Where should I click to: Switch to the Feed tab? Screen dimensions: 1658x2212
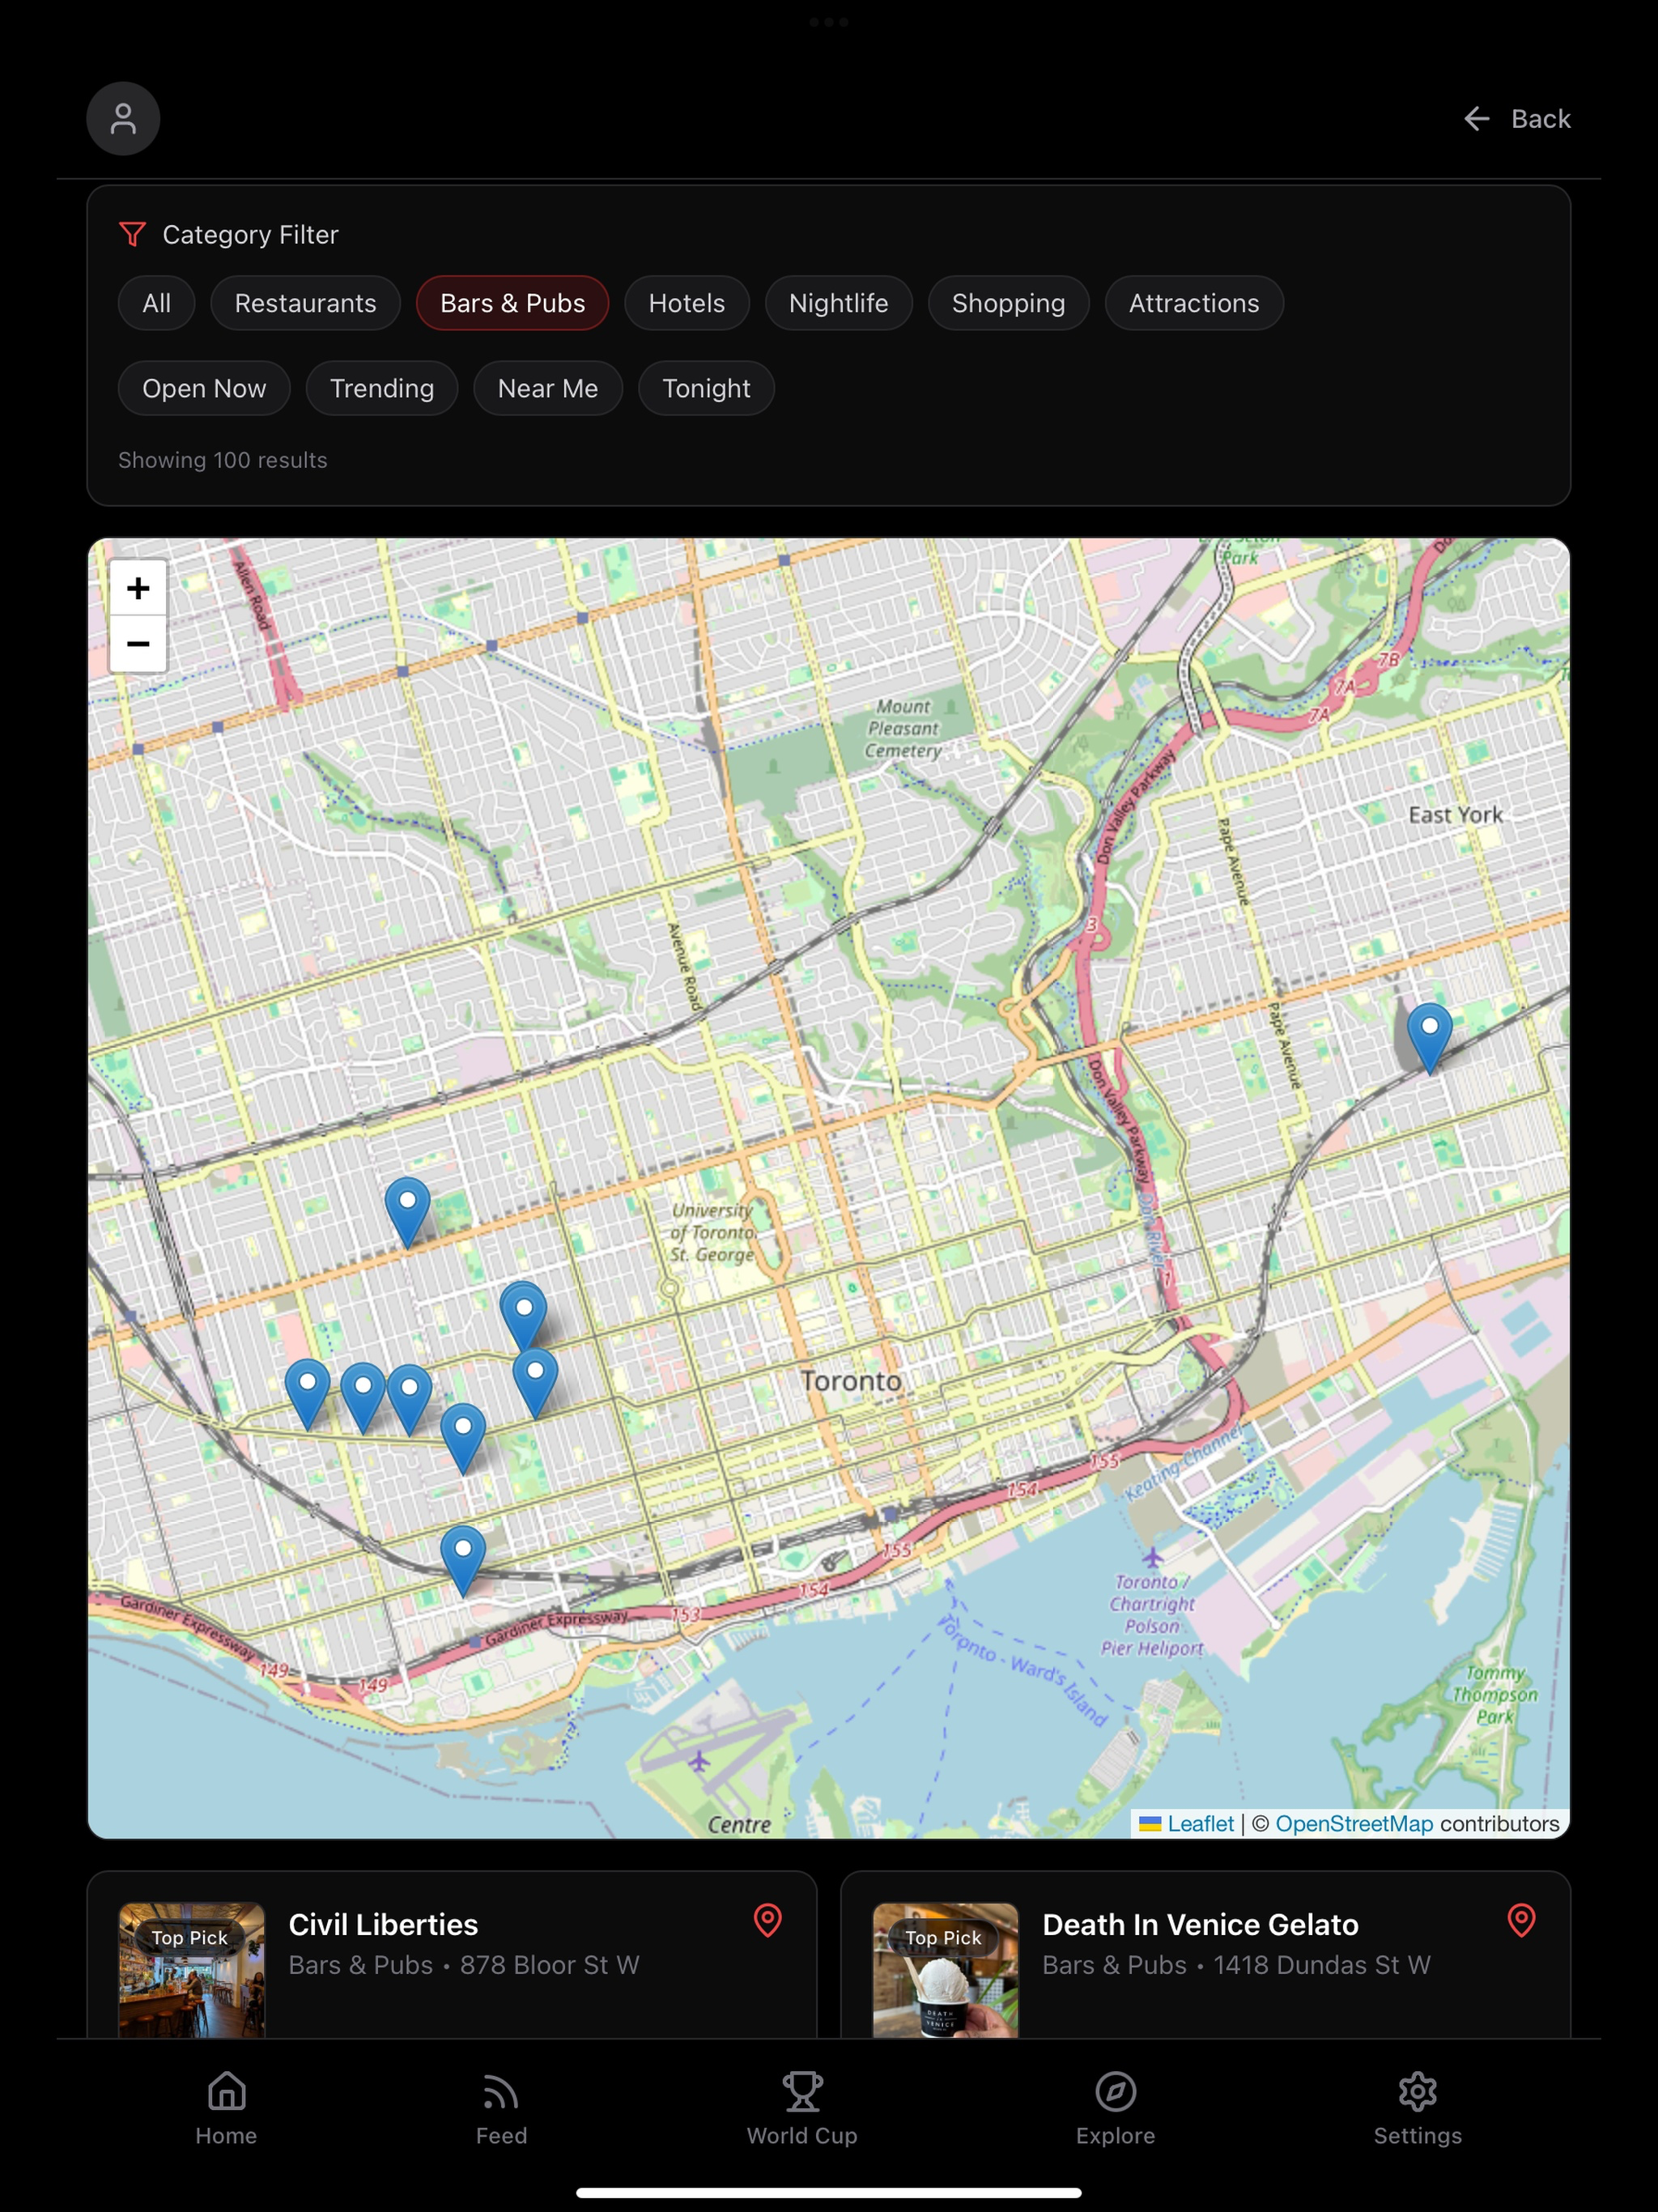coord(501,2108)
